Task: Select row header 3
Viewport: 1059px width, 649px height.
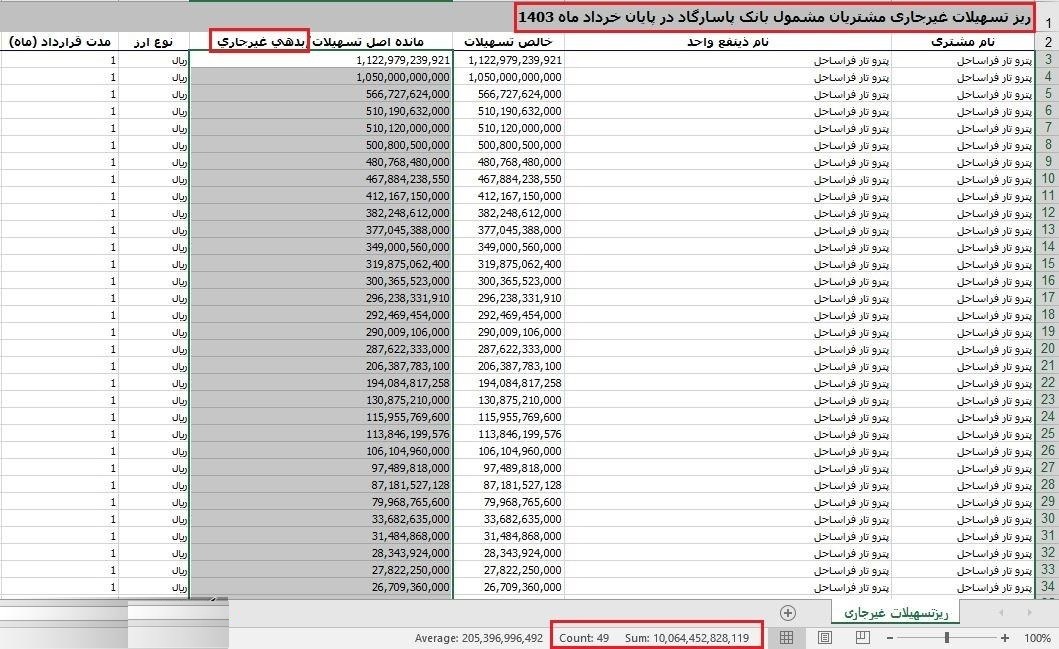Action: point(1048,60)
